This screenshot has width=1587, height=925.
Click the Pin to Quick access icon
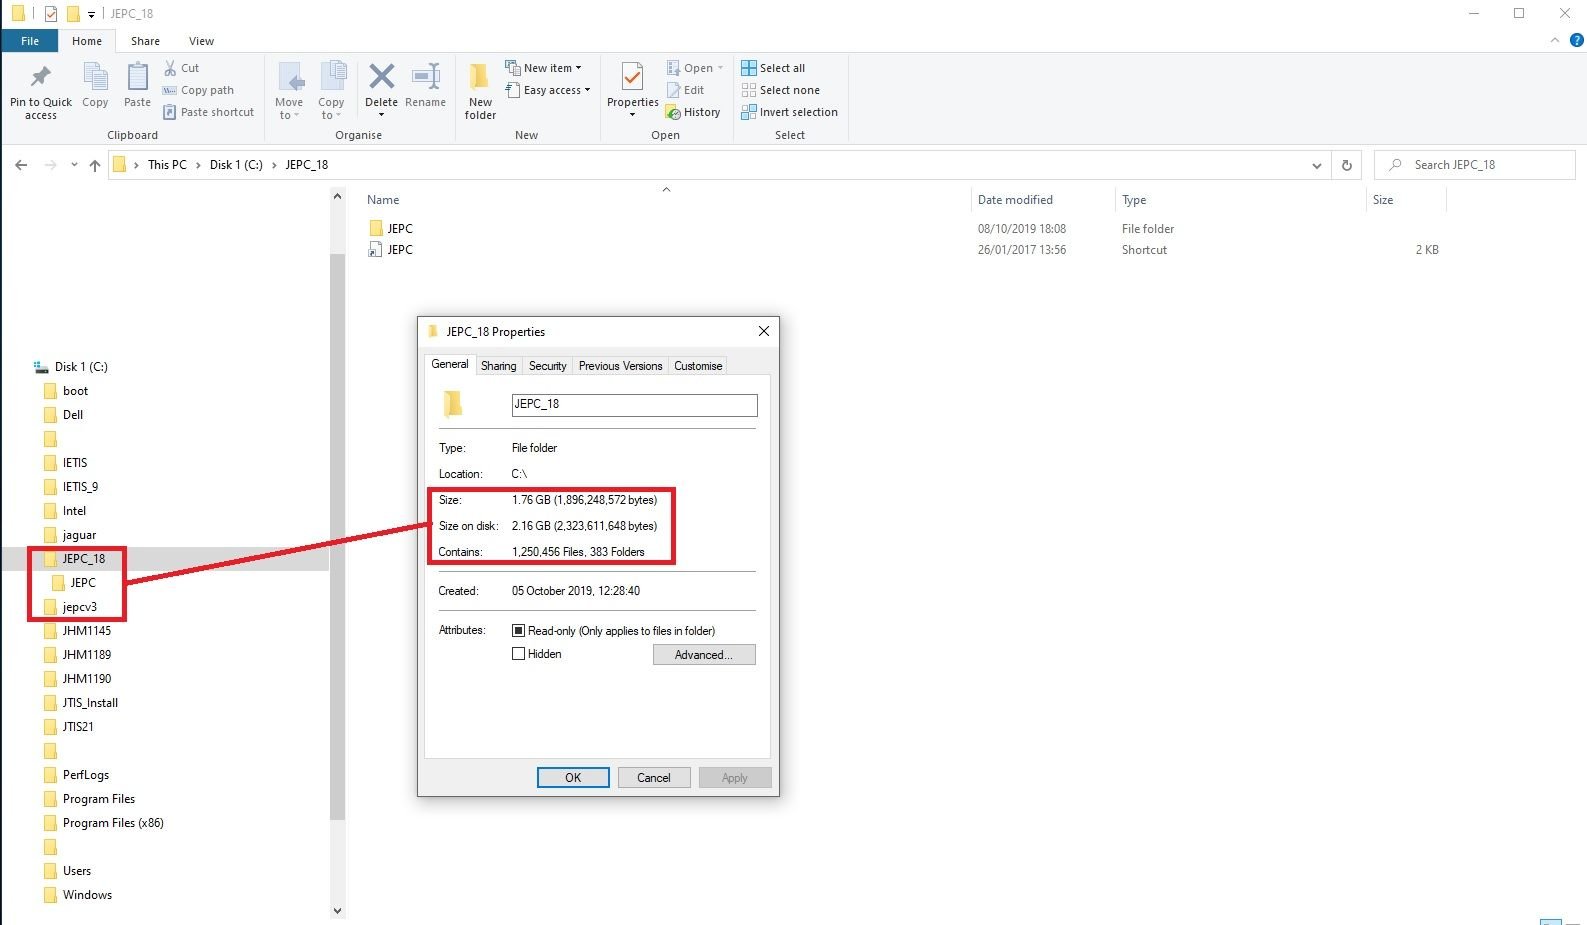(x=41, y=78)
